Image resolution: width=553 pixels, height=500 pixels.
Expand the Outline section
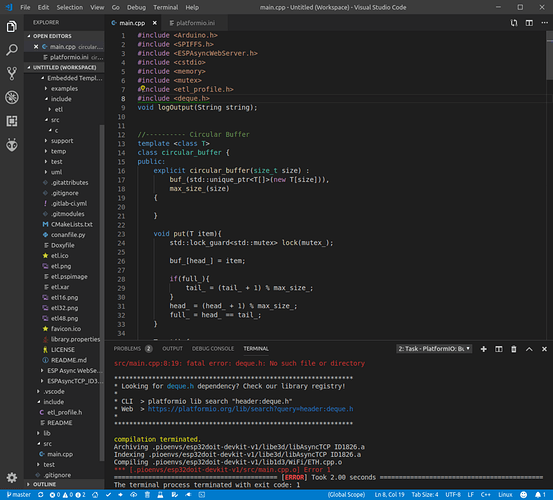click(65, 484)
